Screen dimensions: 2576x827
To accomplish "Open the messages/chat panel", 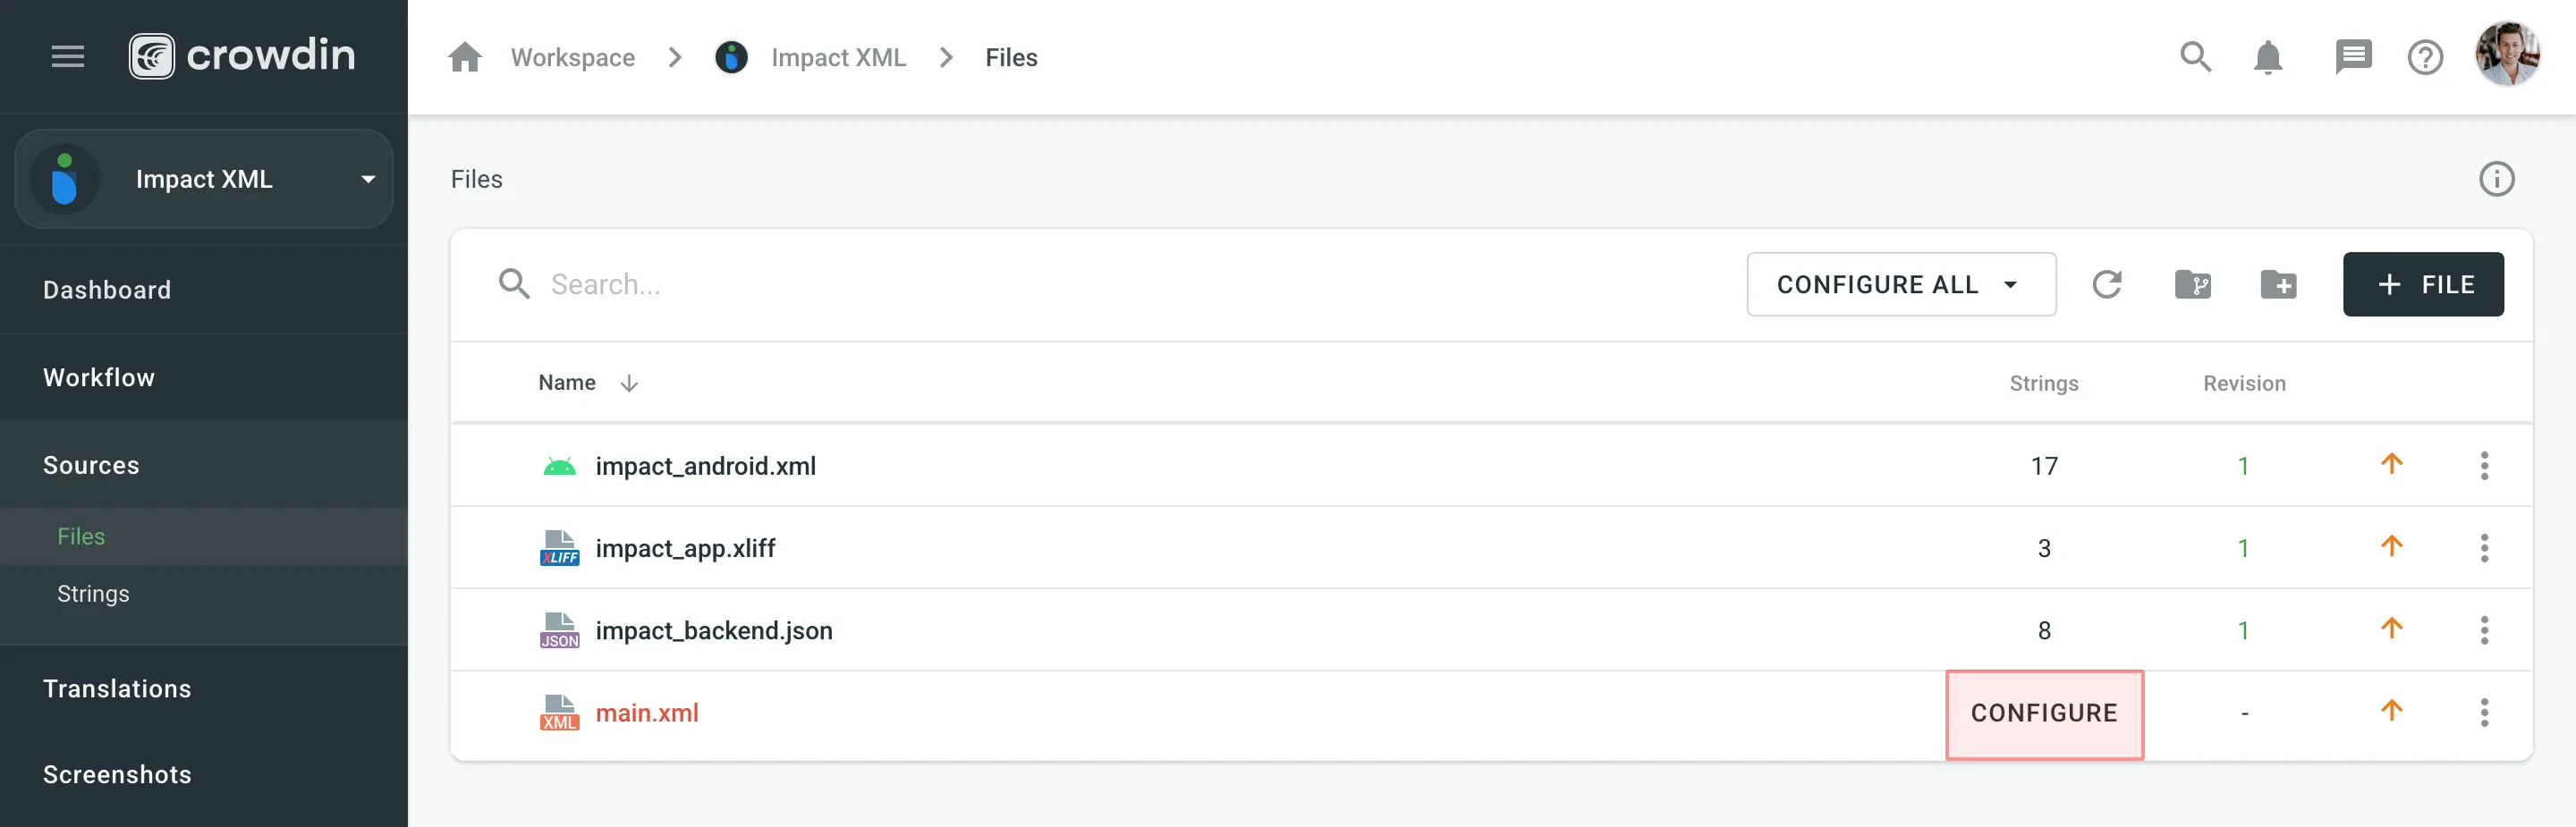I will coord(2354,57).
